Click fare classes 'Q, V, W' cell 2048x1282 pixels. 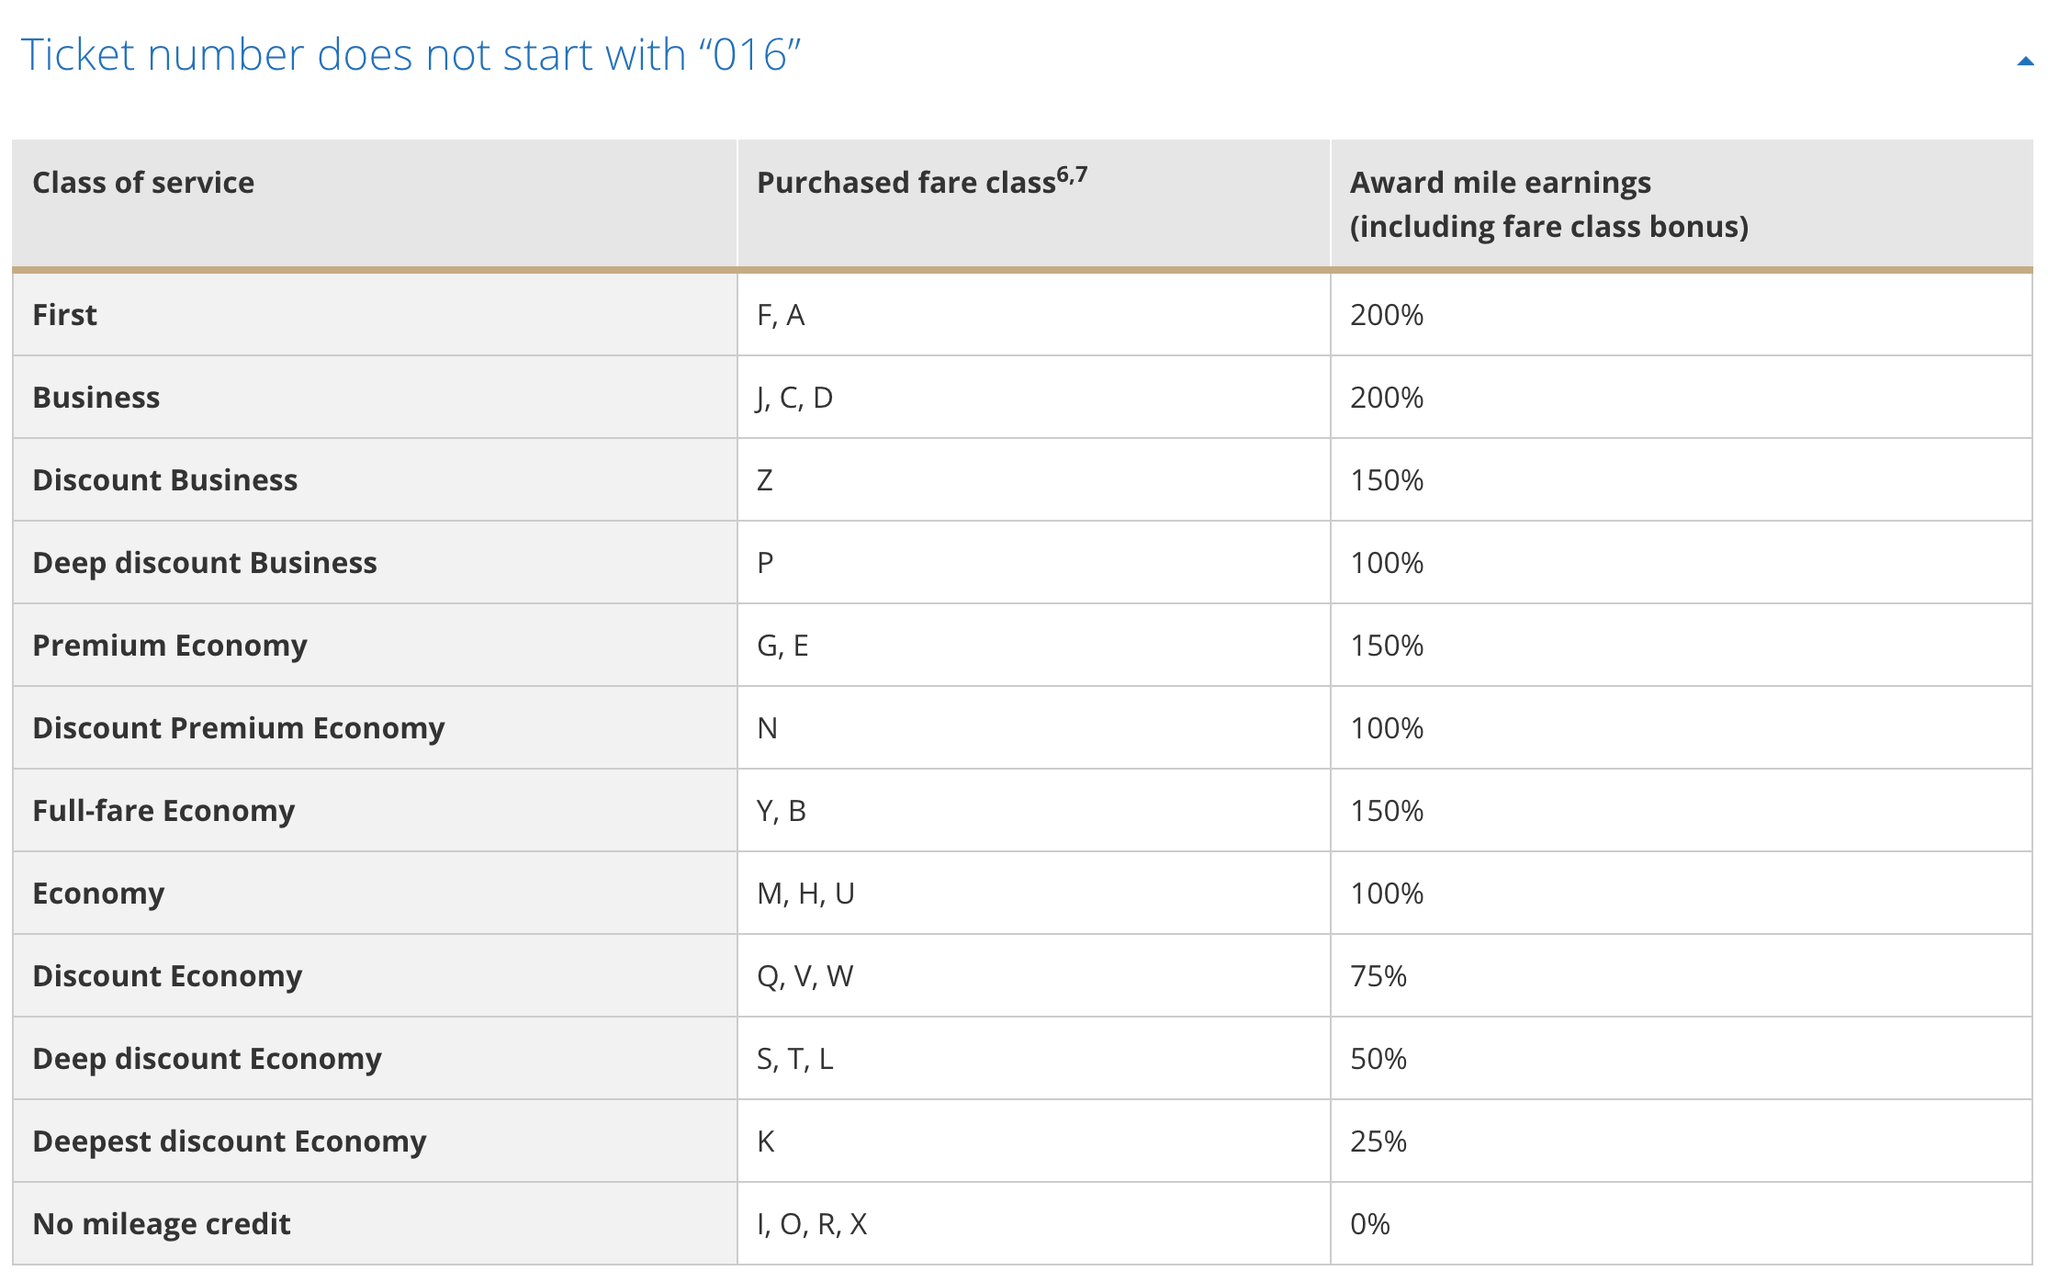[x=805, y=976]
